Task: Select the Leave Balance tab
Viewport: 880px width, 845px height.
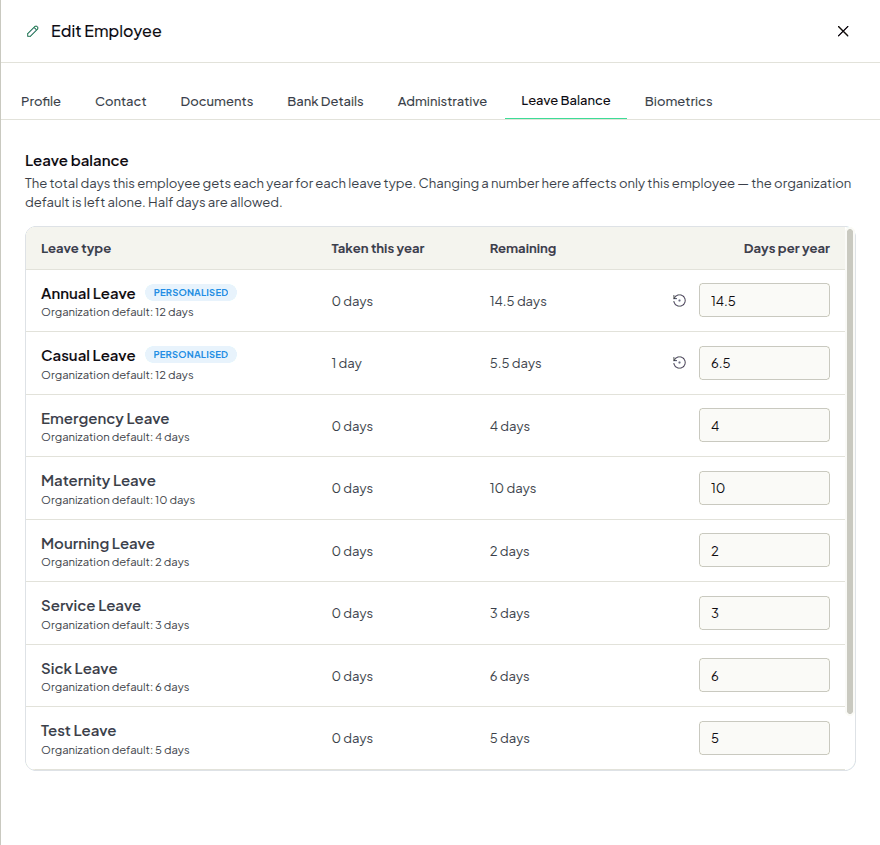Action: (566, 101)
